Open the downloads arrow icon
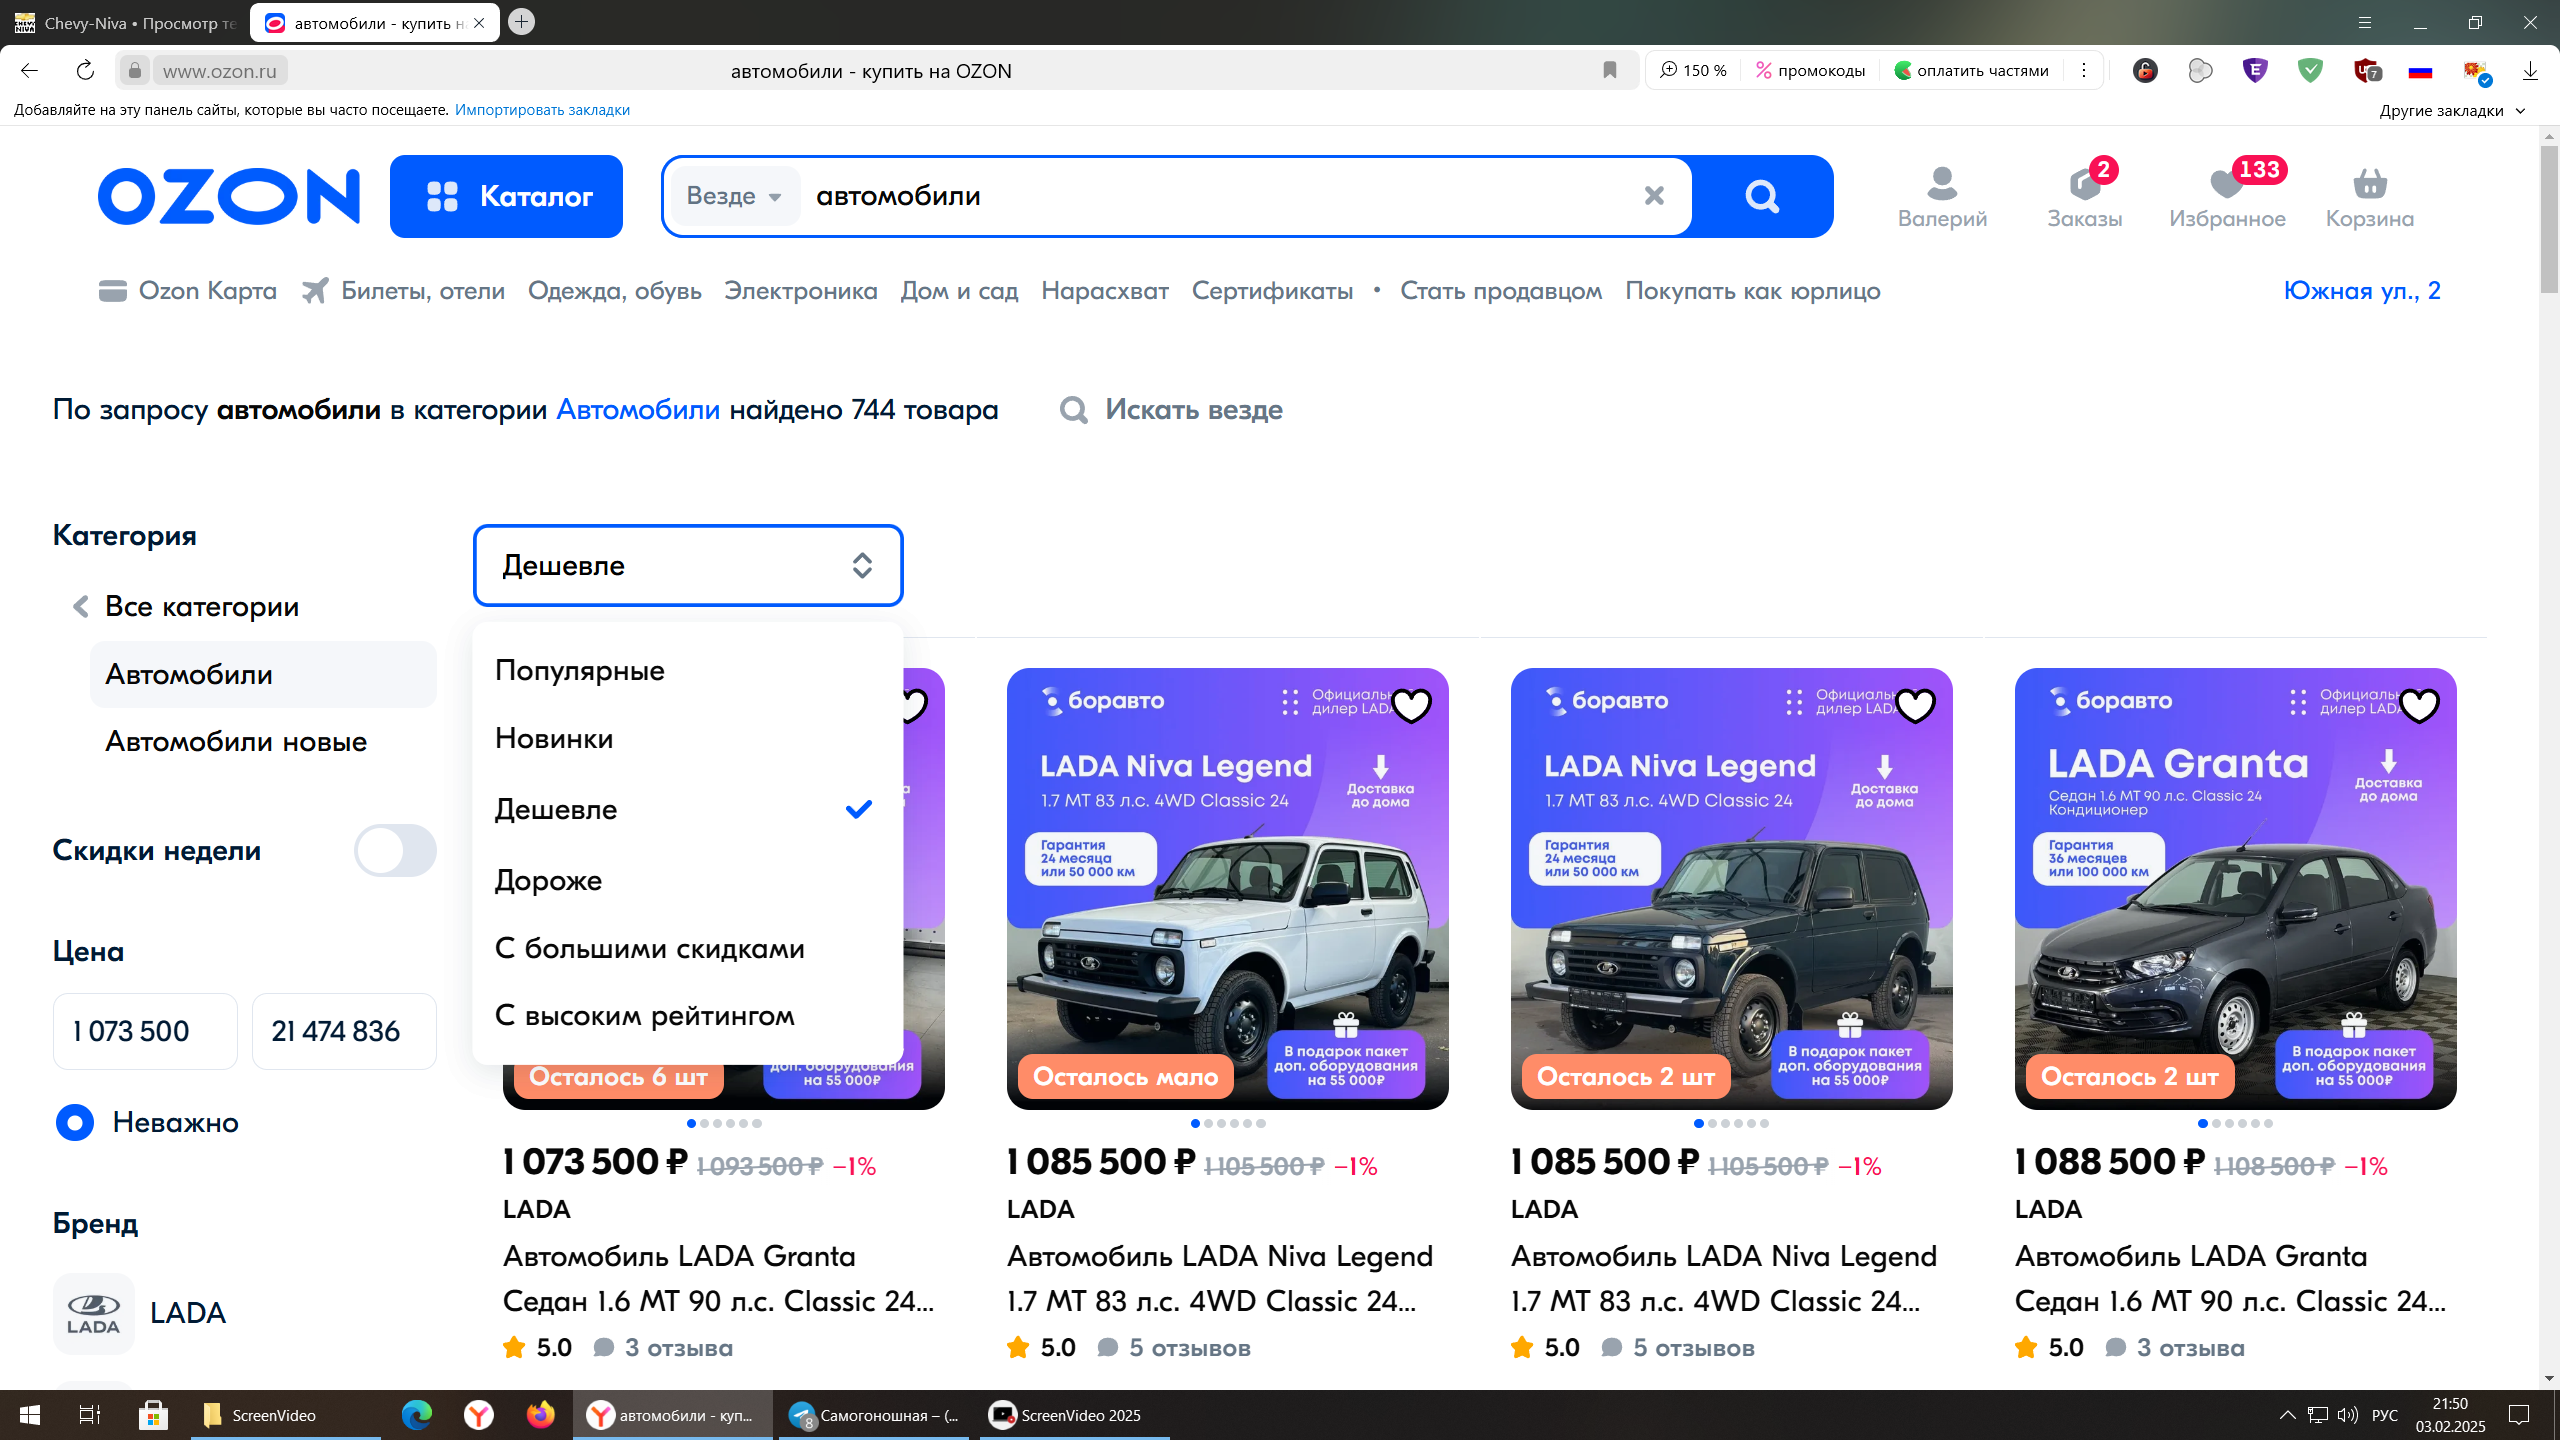The width and height of the screenshot is (2560, 1440). point(2530,70)
